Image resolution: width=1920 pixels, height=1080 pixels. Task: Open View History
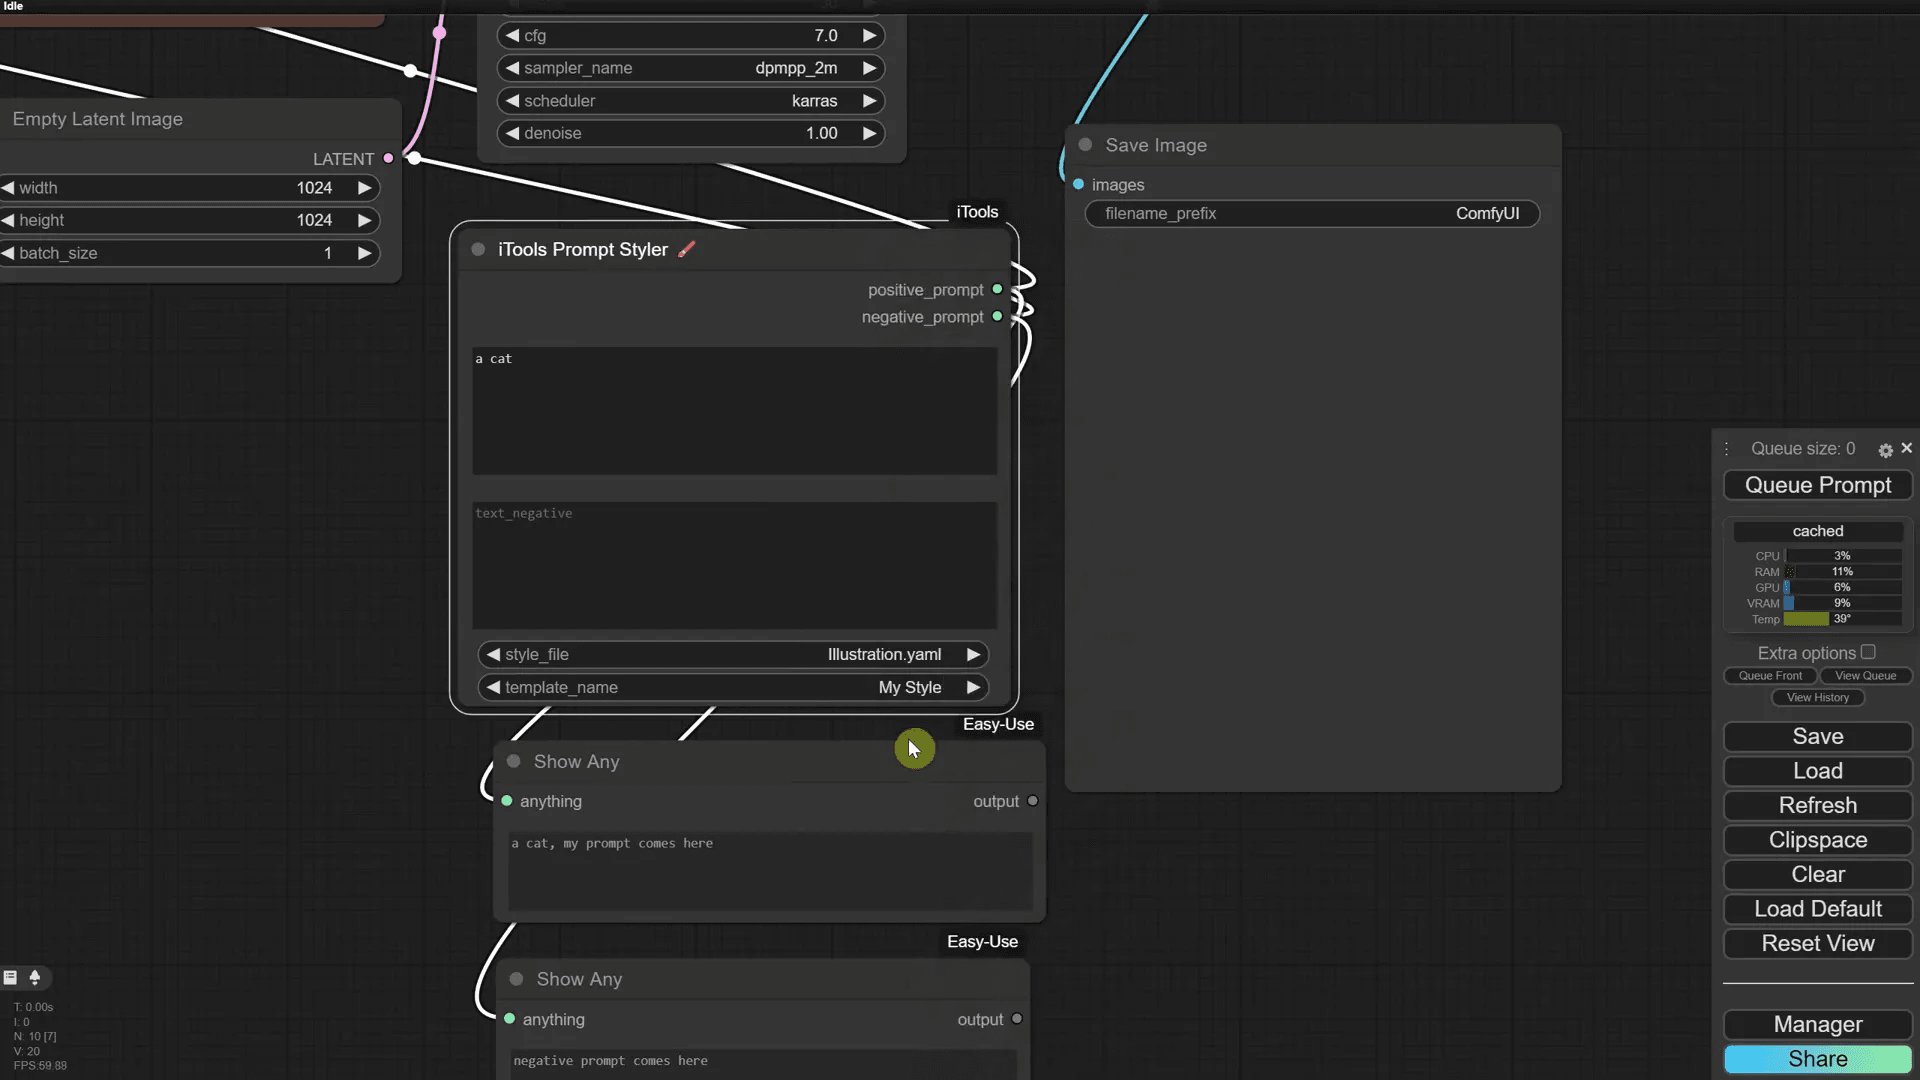(x=1818, y=698)
